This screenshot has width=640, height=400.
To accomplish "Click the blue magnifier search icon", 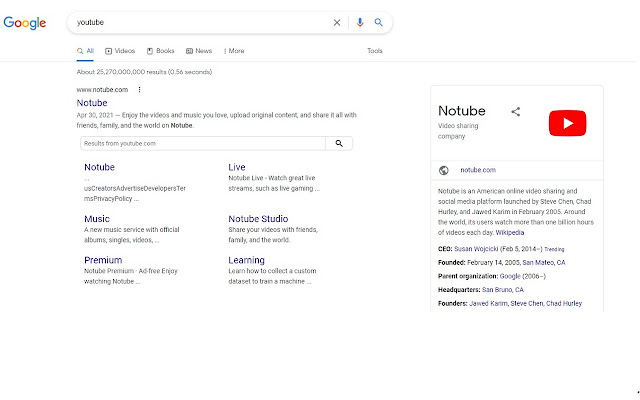I will point(379,22).
